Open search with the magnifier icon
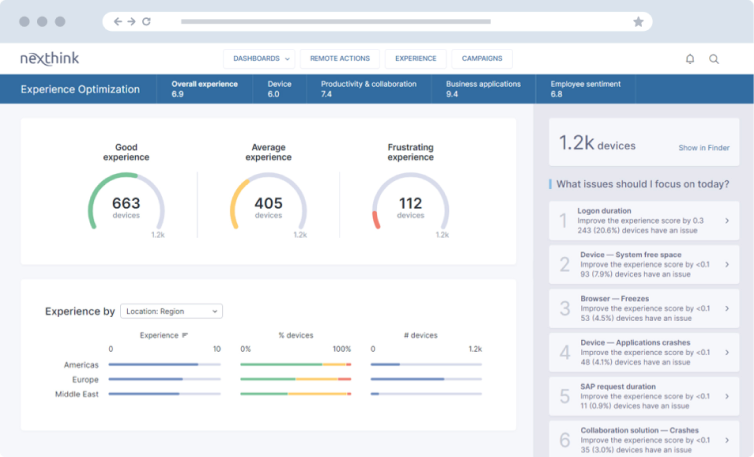Viewport: 754px width, 457px height. (714, 59)
